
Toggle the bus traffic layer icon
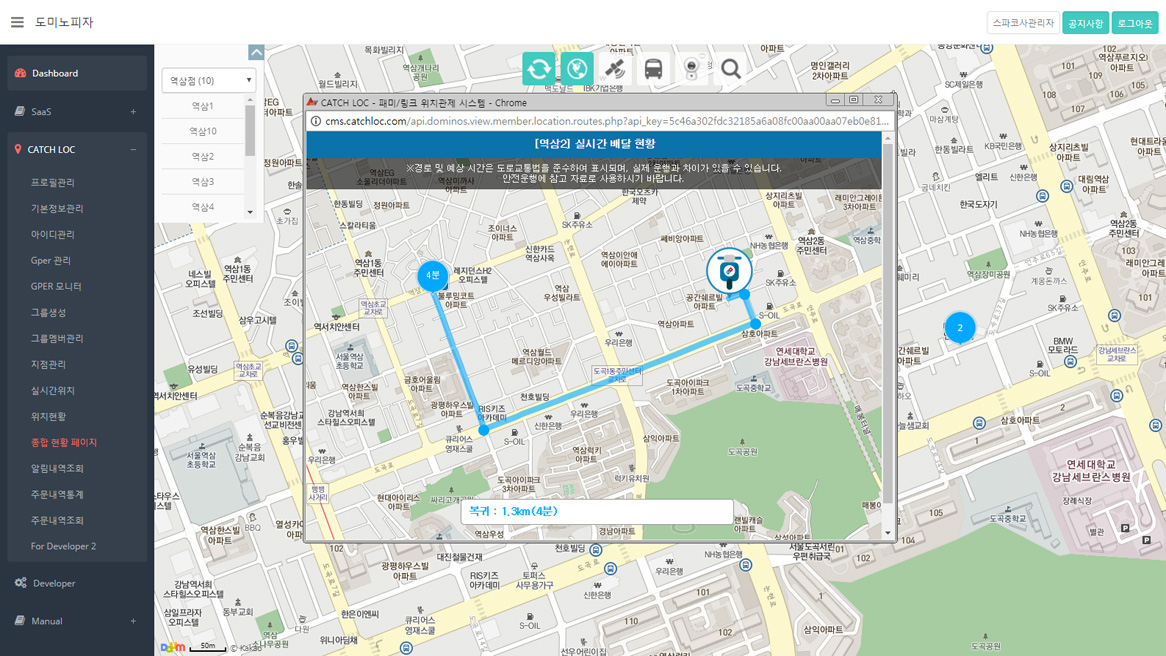click(x=653, y=69)
